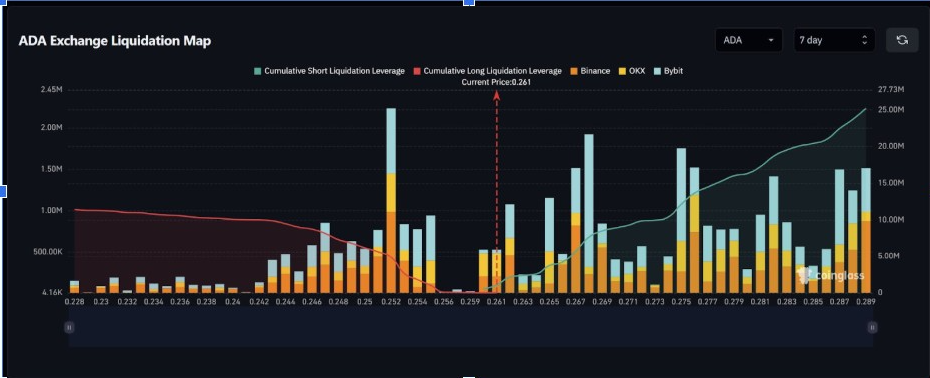Click the tall bar at price 0.275

point(681,220)
